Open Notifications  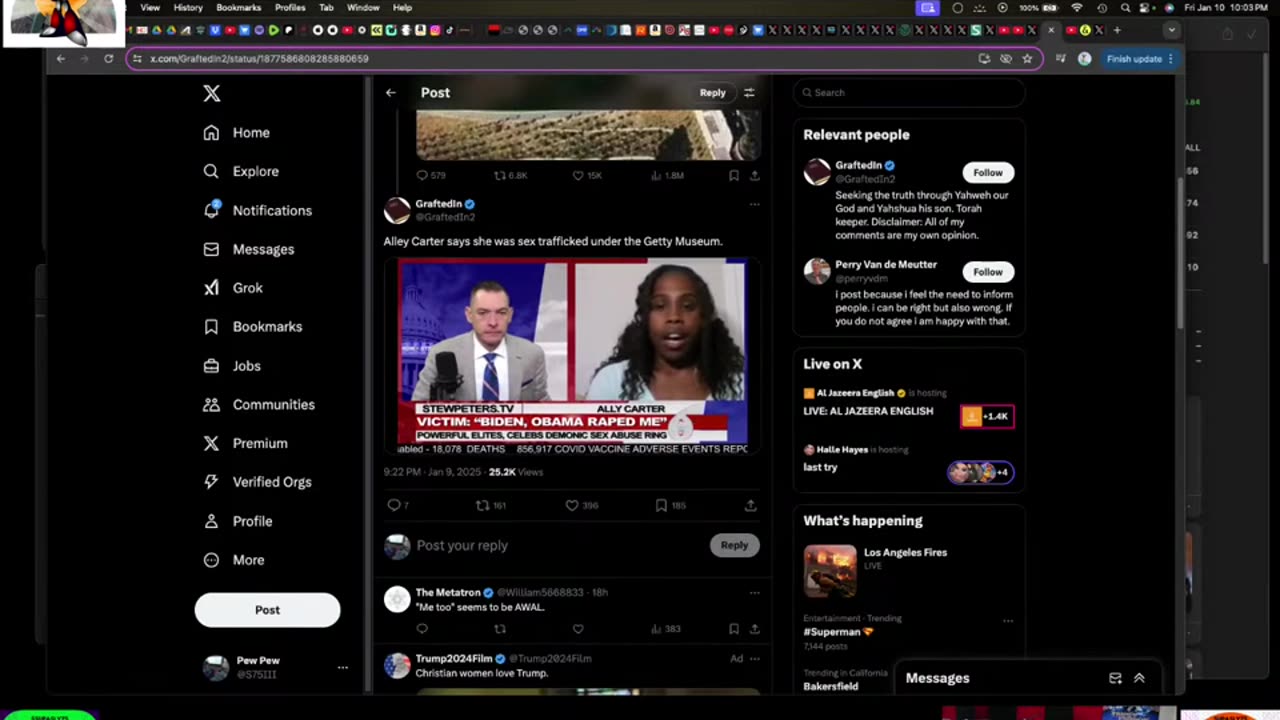pos(257,210)
